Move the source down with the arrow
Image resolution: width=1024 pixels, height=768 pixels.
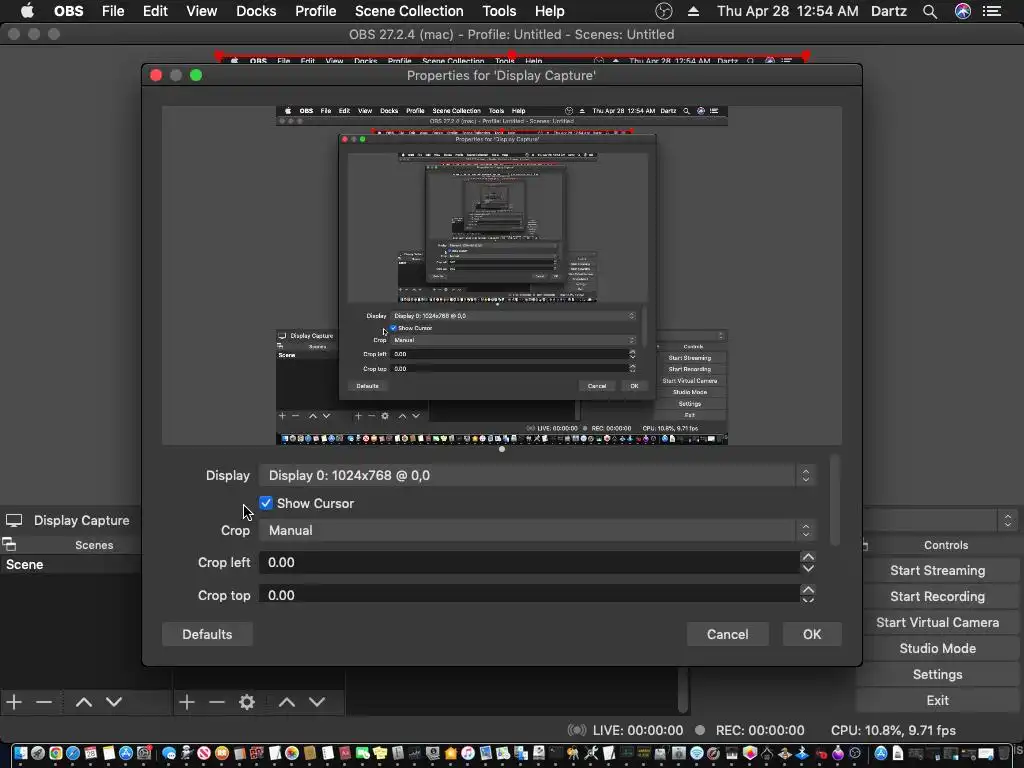(317, 702)
